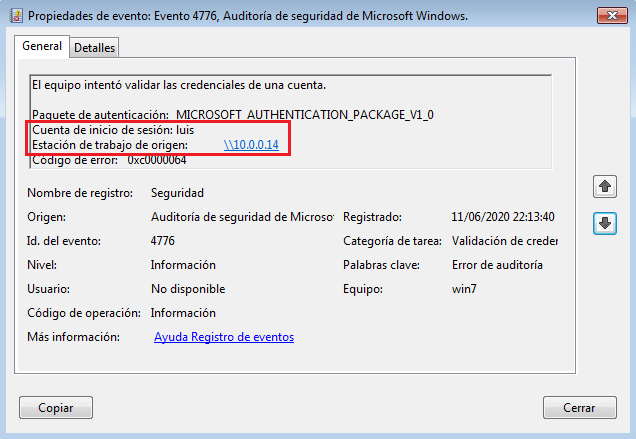
Task: Click the Cerrar button
Action: (x=580, y=407)
